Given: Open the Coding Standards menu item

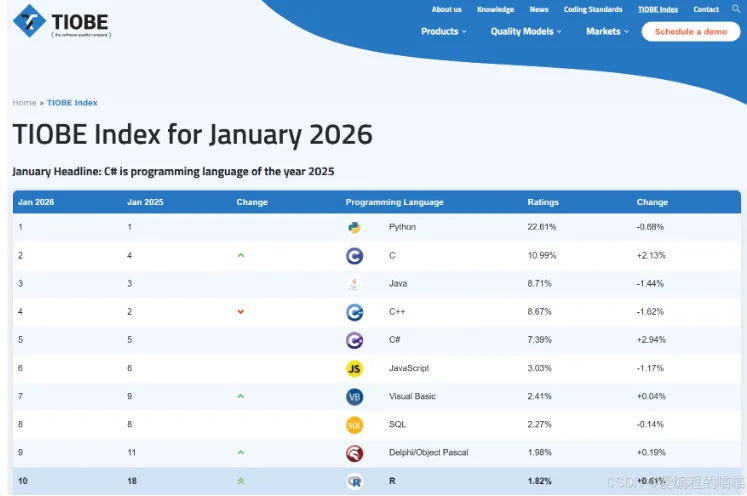Looking at the screenshot, I should coord(593,10).
